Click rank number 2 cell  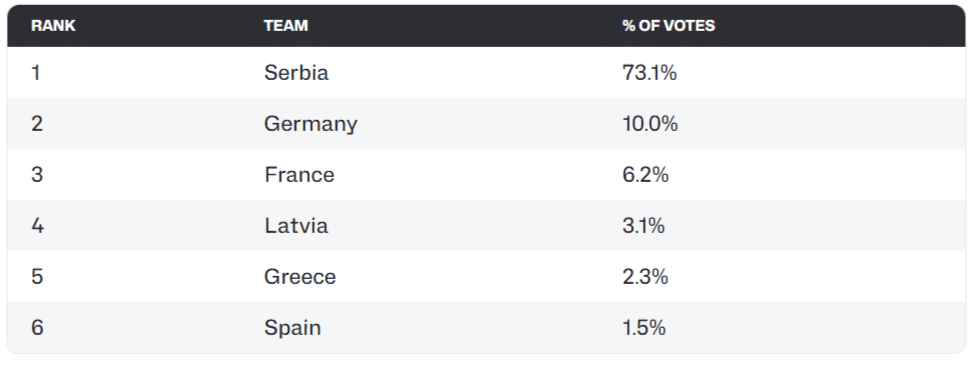click(x=37, y=124)
